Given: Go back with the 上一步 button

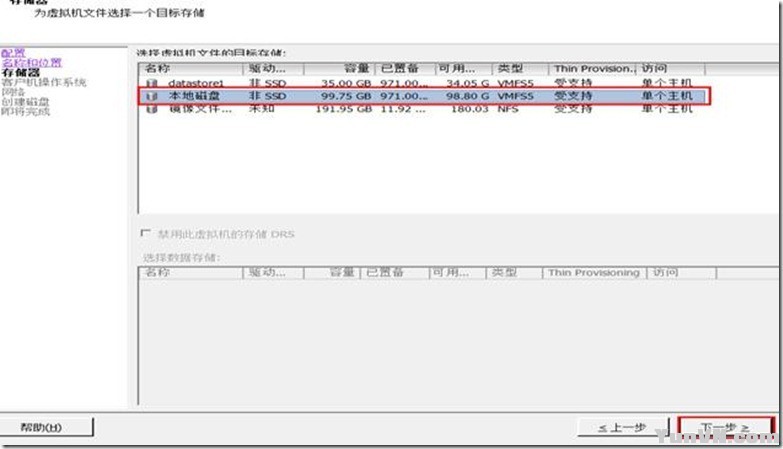Looking at the screenshot, I should coord(622,427).
